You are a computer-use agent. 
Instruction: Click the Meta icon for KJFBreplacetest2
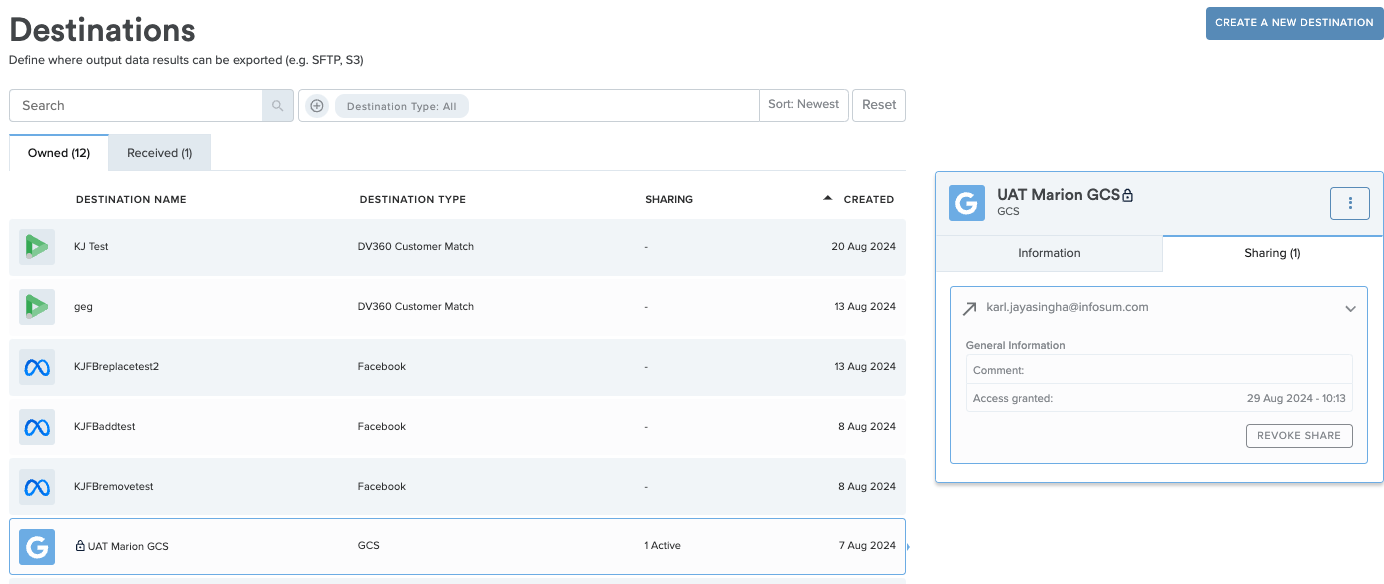(x=37, y=366)
